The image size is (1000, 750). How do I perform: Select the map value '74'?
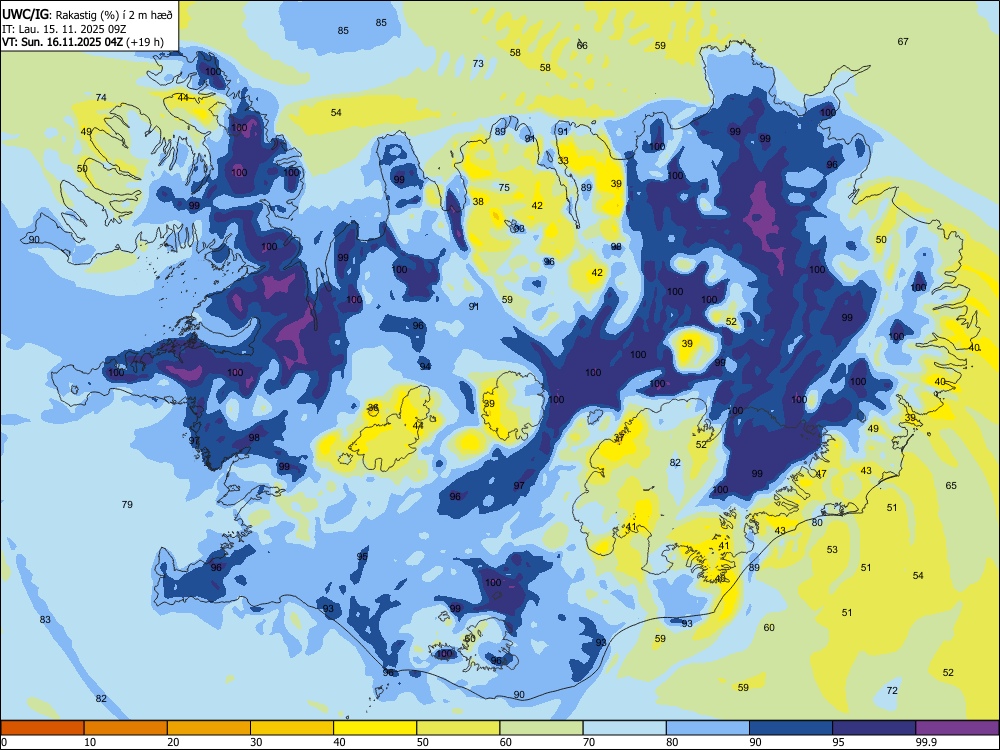101,98
